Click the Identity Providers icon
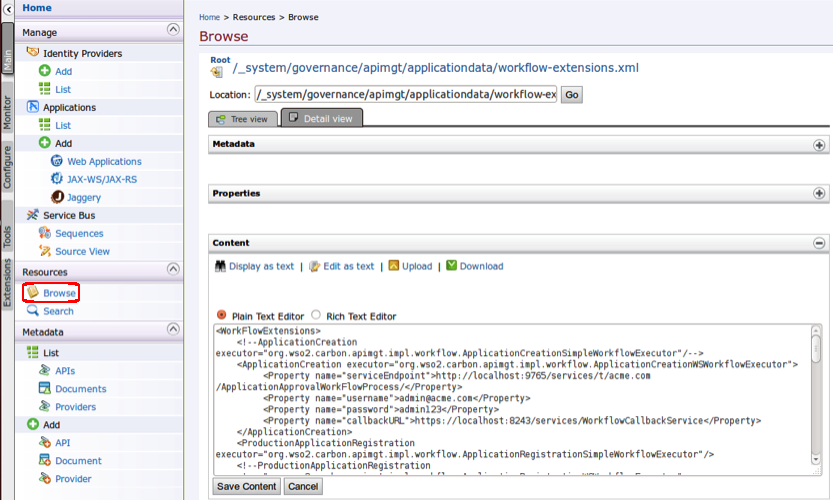 pos(33,53)
